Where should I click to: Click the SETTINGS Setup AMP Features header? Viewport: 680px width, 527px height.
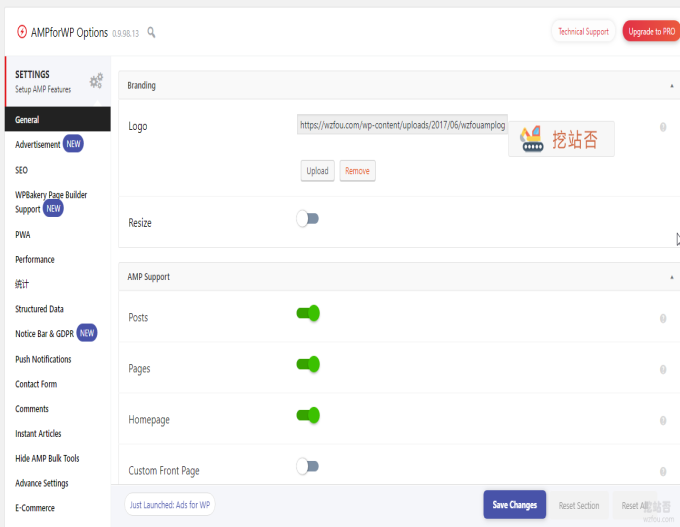pos(58,81)
